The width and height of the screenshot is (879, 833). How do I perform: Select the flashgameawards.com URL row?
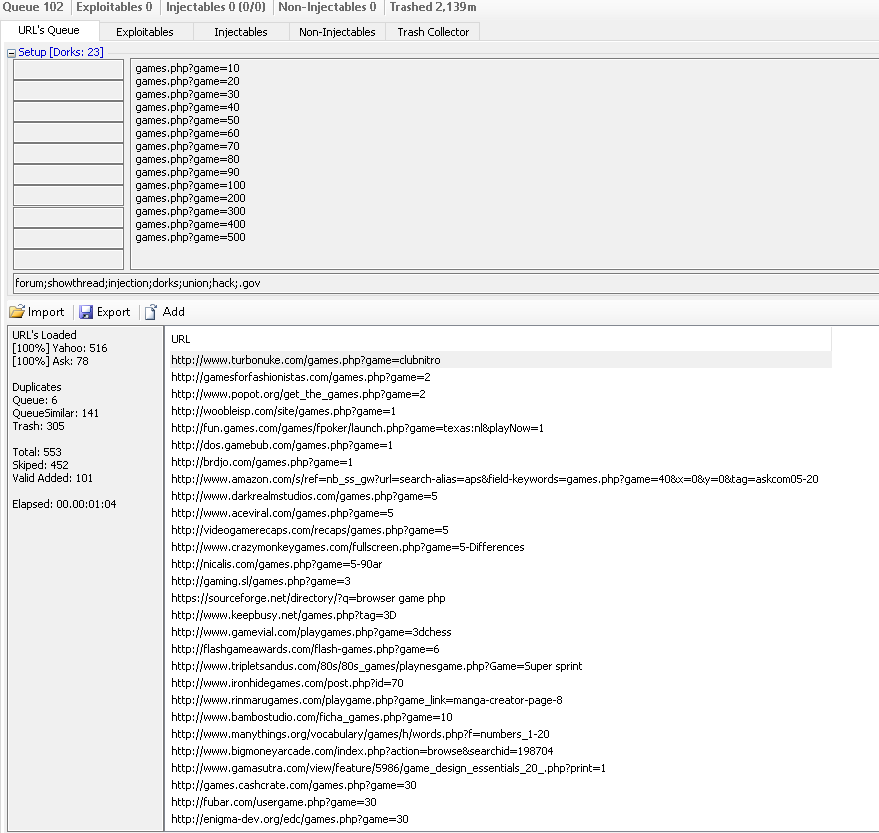coord(501,649)
